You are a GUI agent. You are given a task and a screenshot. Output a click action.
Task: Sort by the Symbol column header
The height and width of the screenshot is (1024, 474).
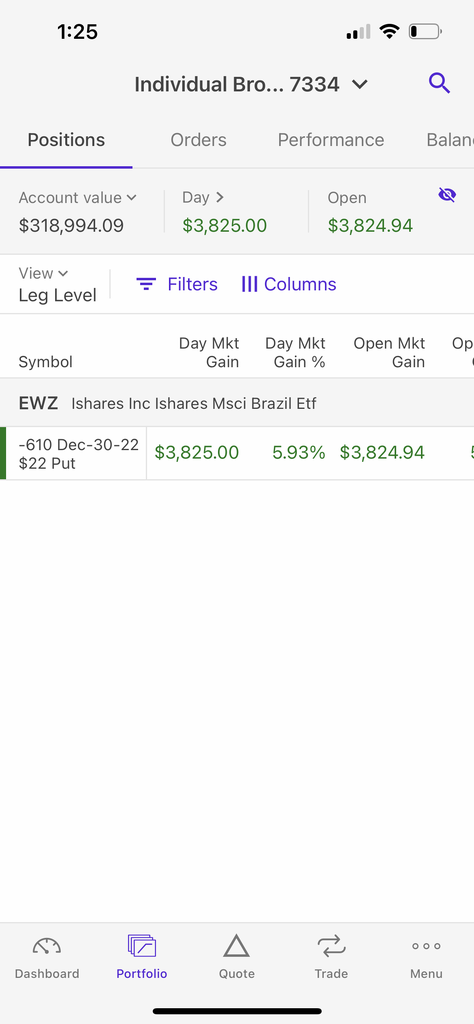coord(46,362)
